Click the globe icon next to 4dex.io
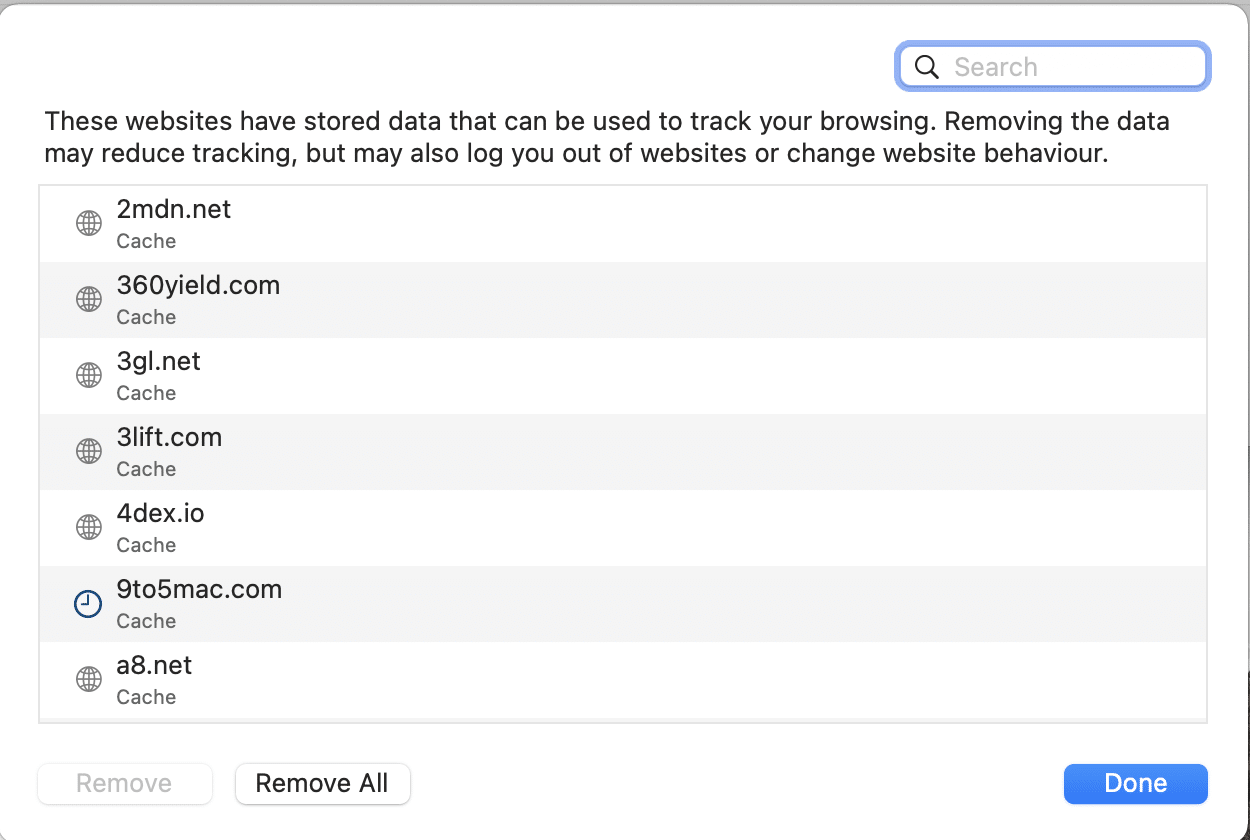Viewport: 1250px width, 840px height. pyautogui.click(x=89, y=527)
